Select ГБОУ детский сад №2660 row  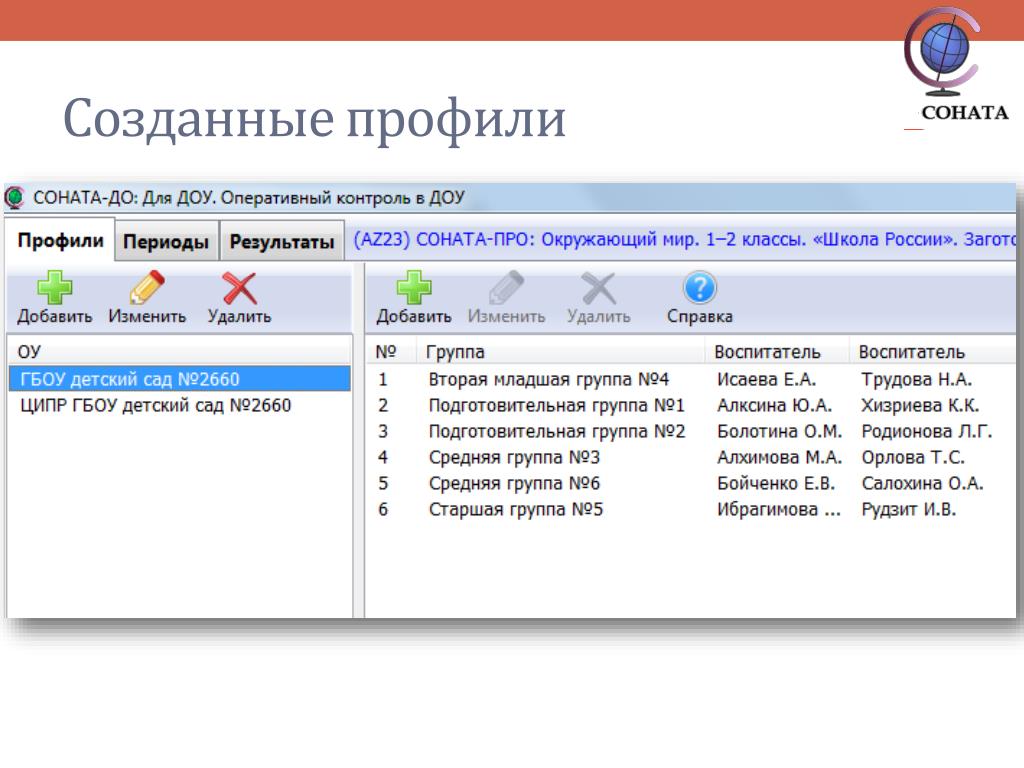(180, 379)
